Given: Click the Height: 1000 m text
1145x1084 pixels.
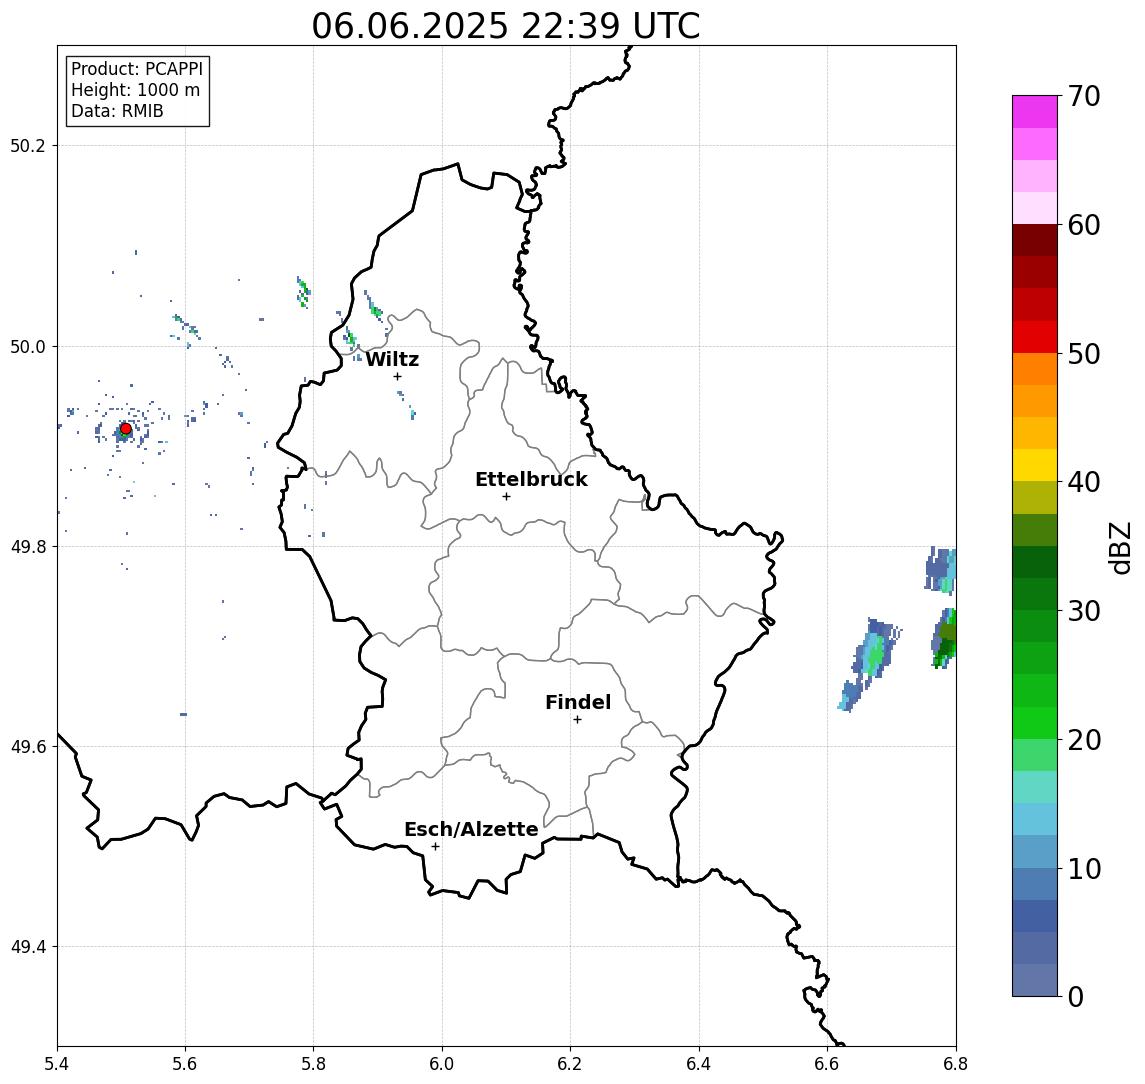Looking at the screenshot, I should (135, 90).
